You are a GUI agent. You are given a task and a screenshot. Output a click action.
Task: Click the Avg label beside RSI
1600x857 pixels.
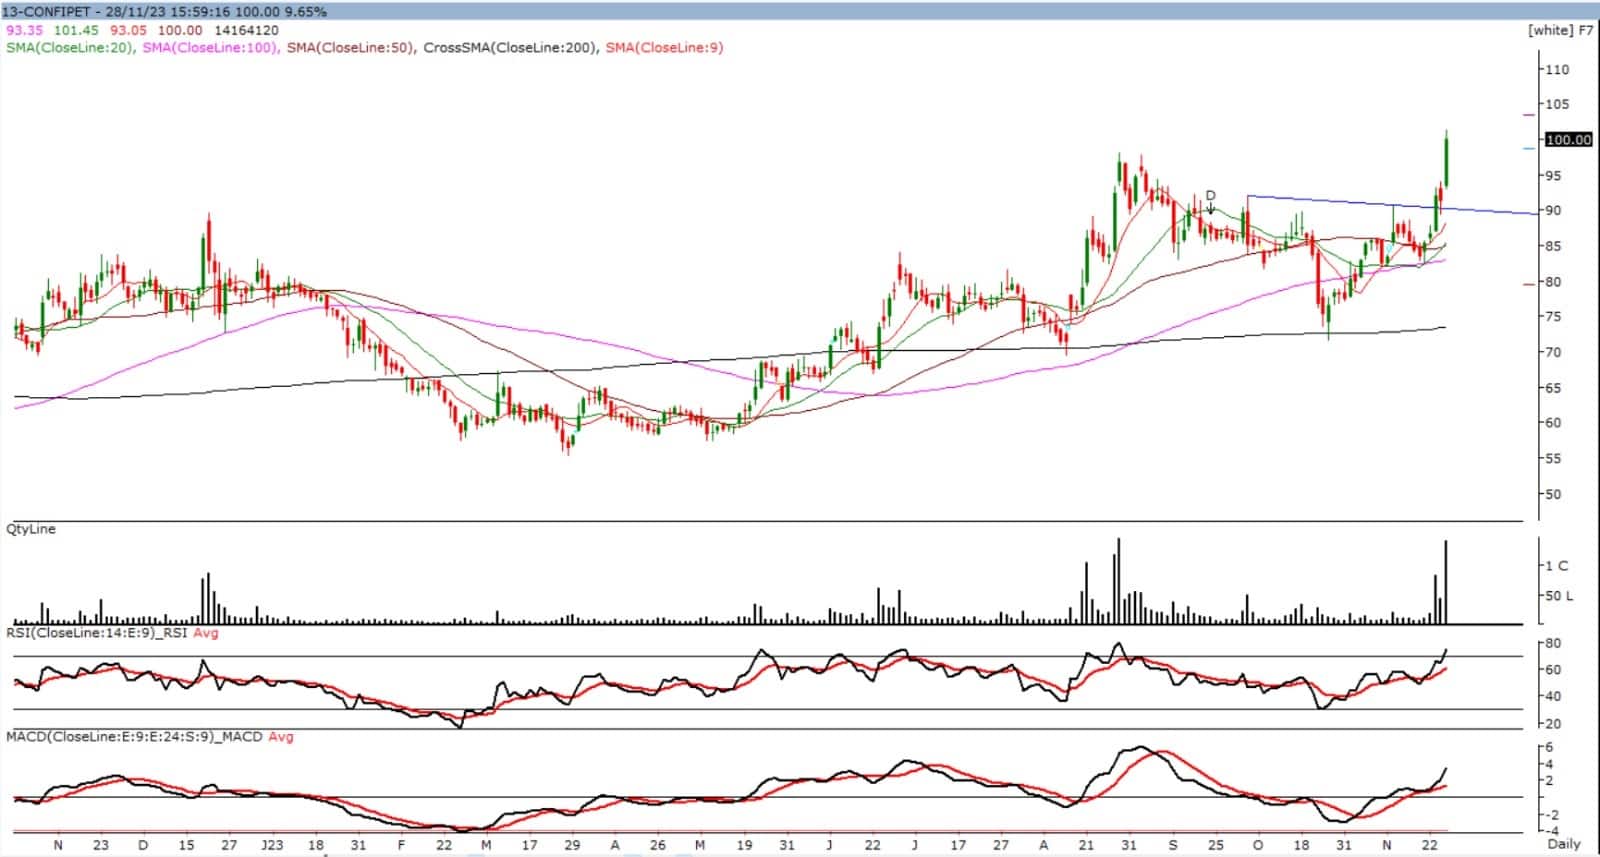(x=206, y=633)
